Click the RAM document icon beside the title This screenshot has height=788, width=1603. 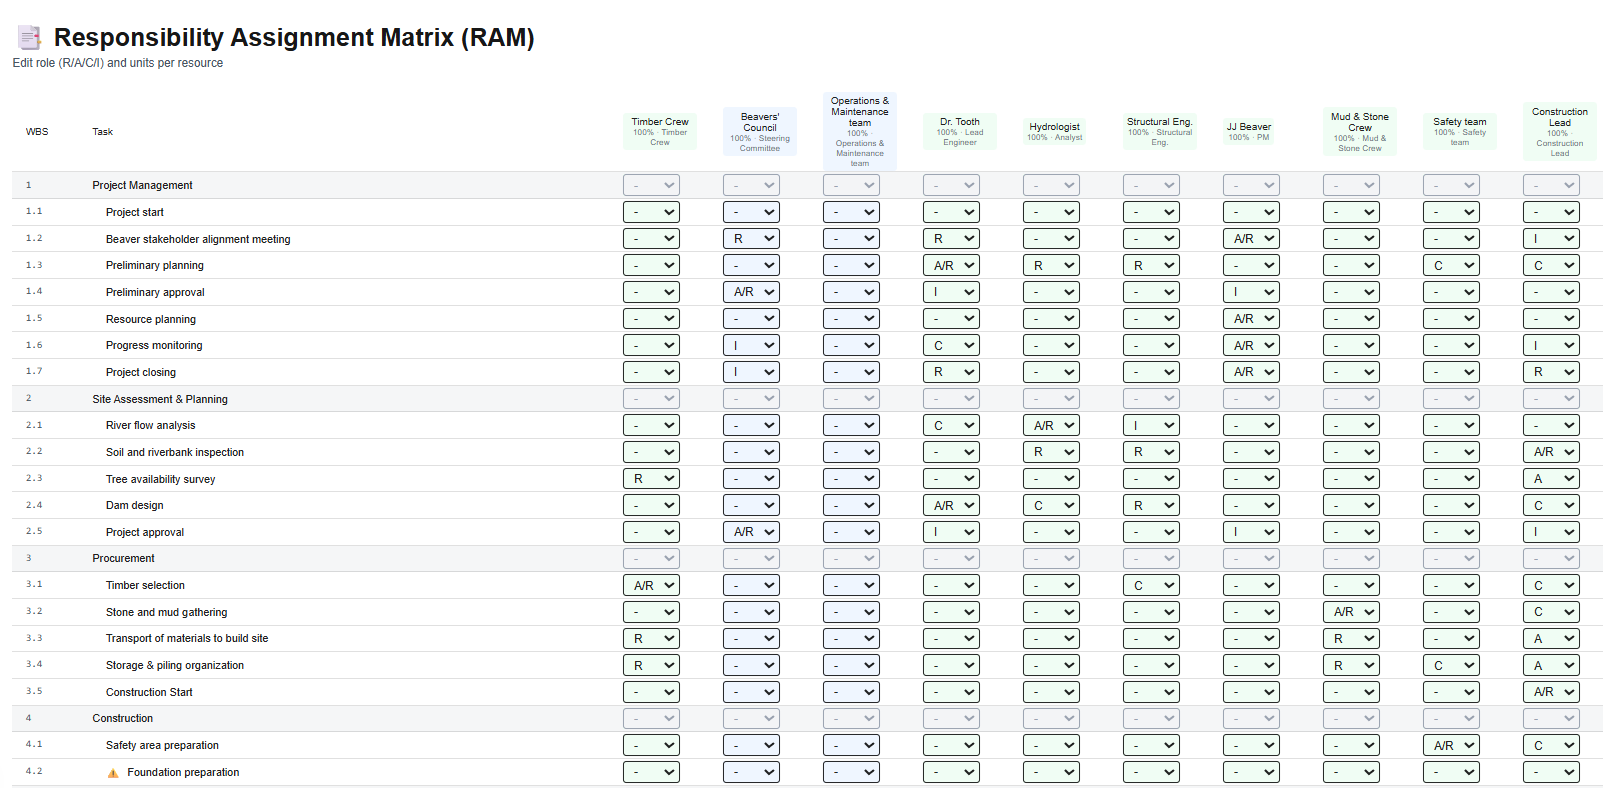[30, 38]
